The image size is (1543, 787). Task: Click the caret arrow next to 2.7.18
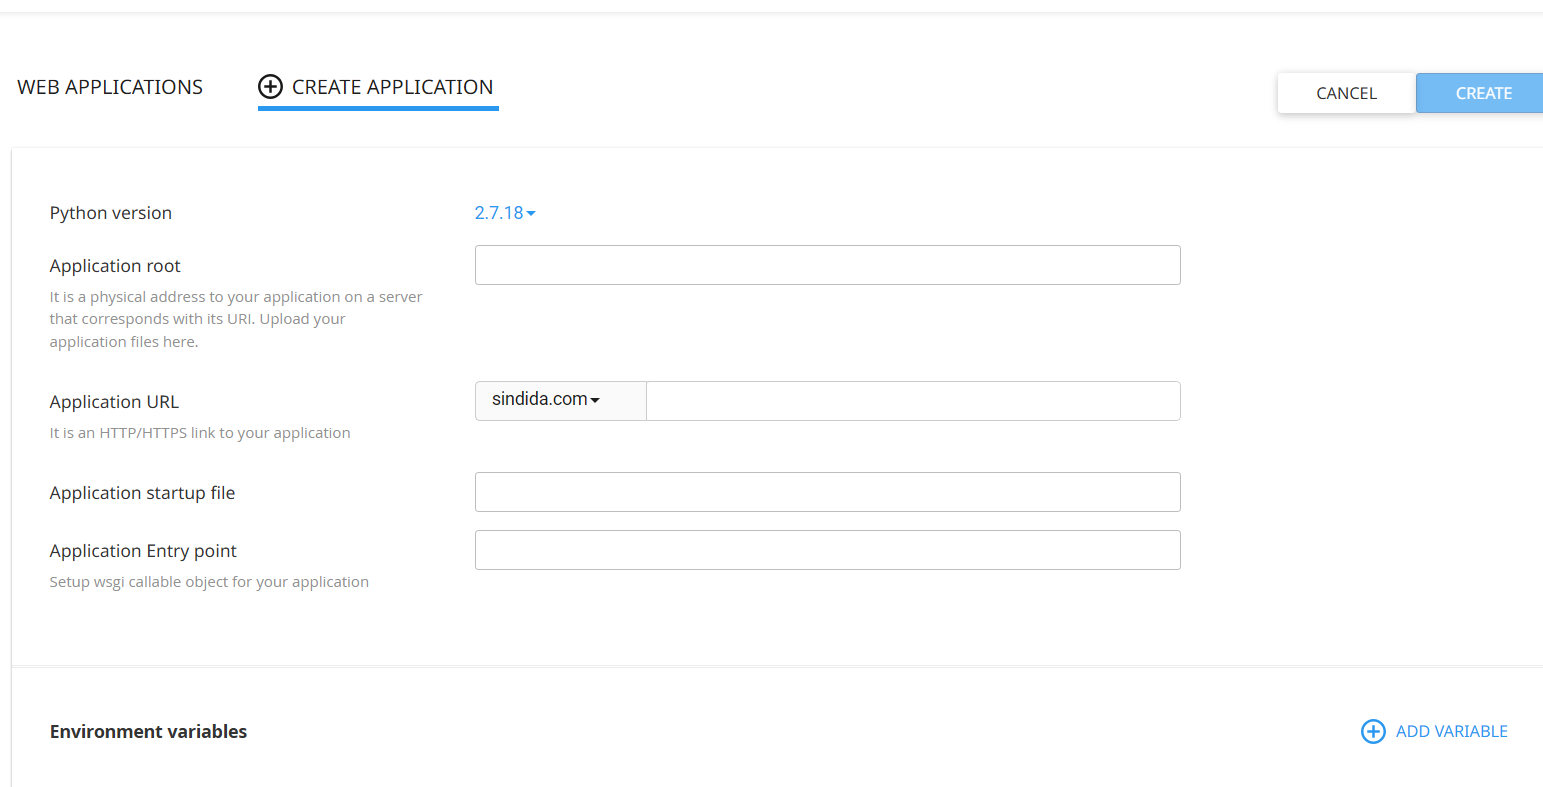[531, 213]
